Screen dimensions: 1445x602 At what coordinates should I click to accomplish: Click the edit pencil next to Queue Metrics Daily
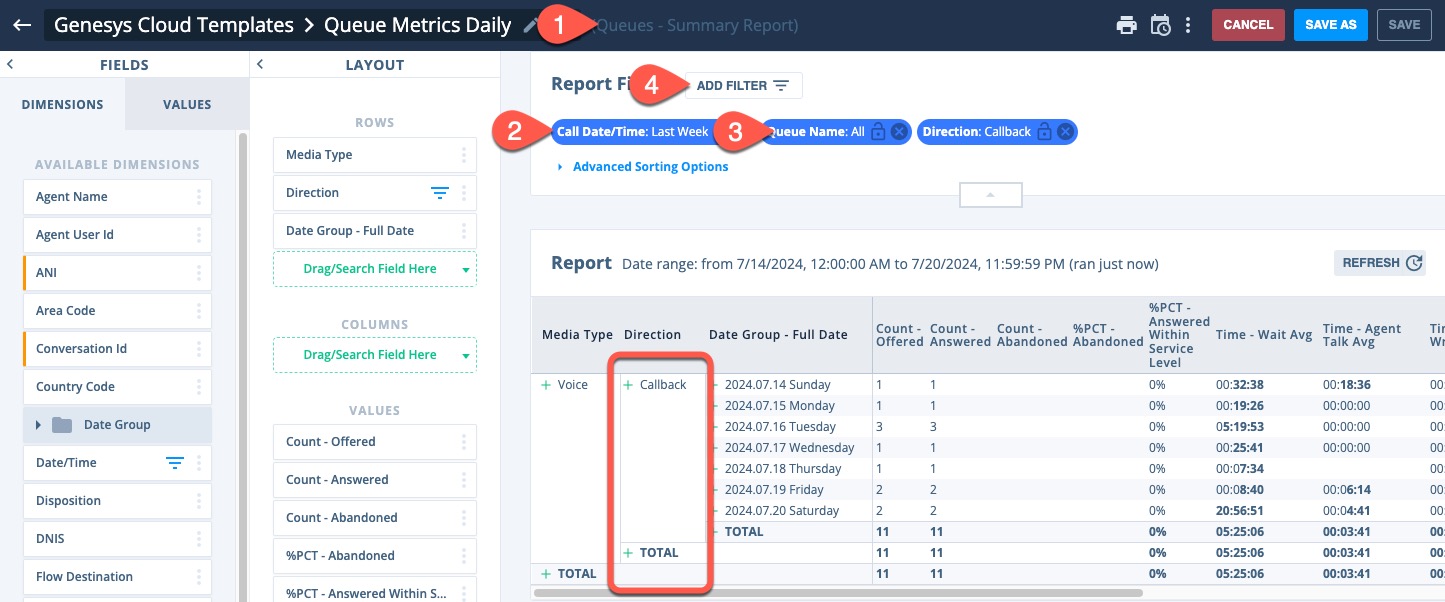coord(529,24)
